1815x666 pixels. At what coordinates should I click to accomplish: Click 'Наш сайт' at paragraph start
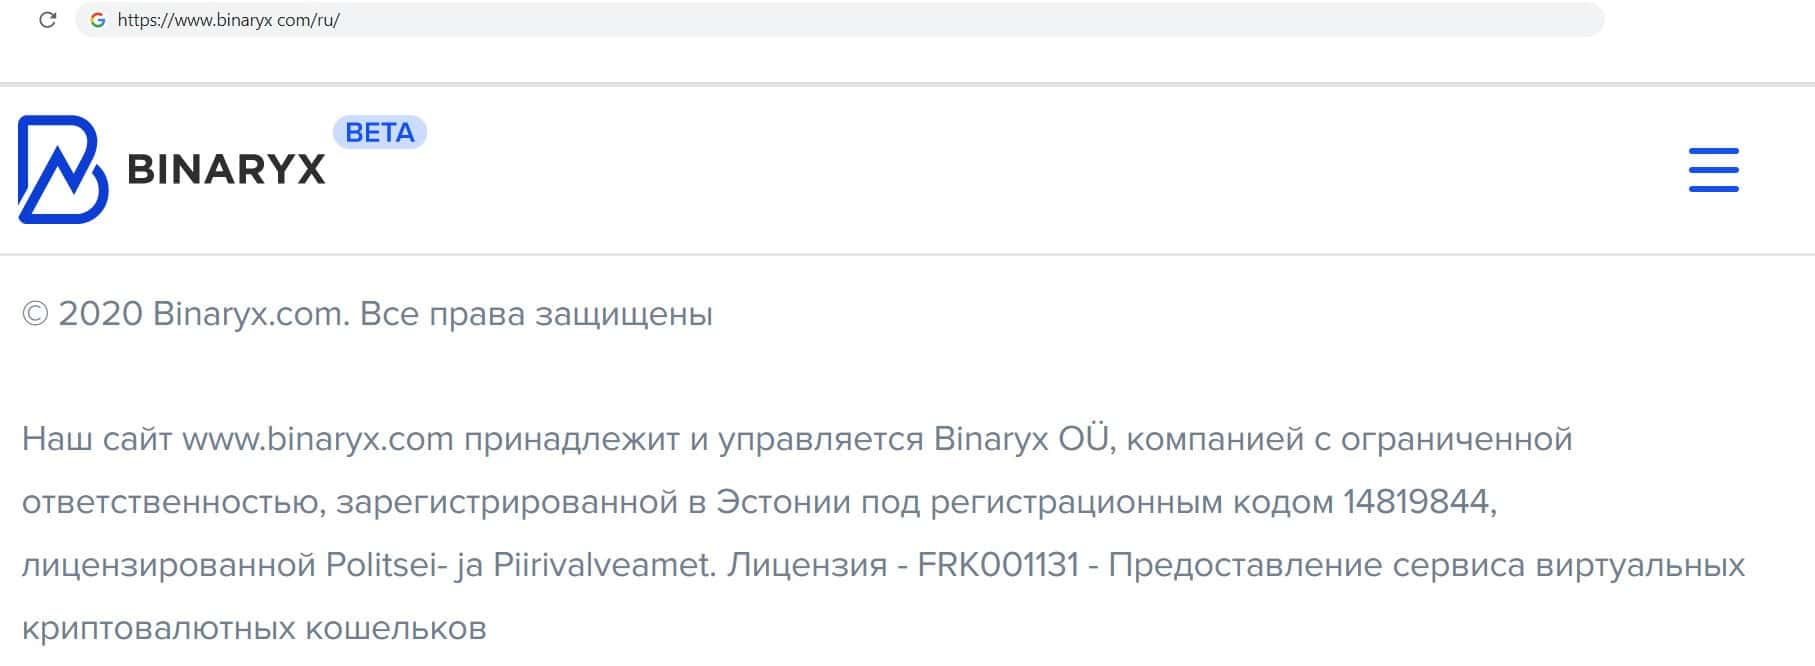click(97, 439)
